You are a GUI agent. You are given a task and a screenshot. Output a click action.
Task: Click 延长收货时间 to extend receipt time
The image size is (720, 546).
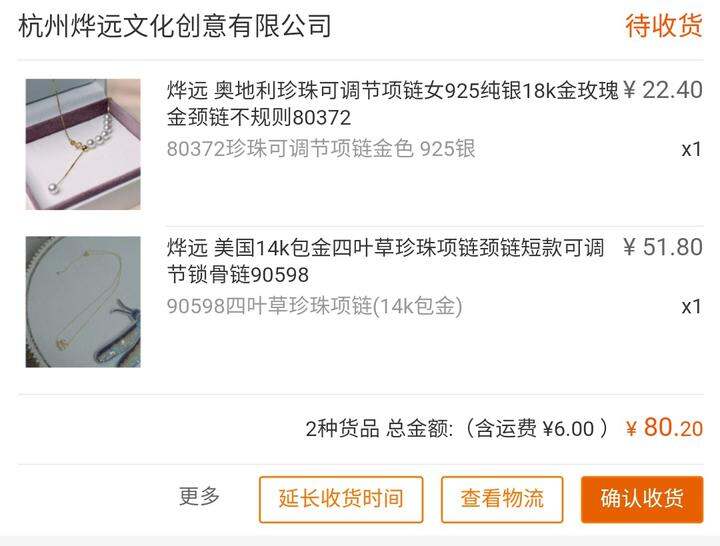pyautogui.click(x=341, y=499)
